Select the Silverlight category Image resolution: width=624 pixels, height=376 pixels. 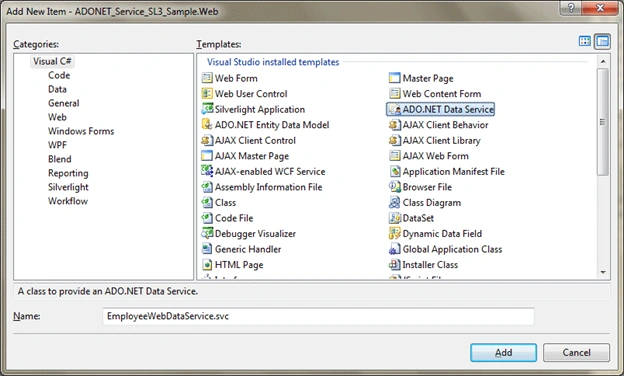(68, 187)
